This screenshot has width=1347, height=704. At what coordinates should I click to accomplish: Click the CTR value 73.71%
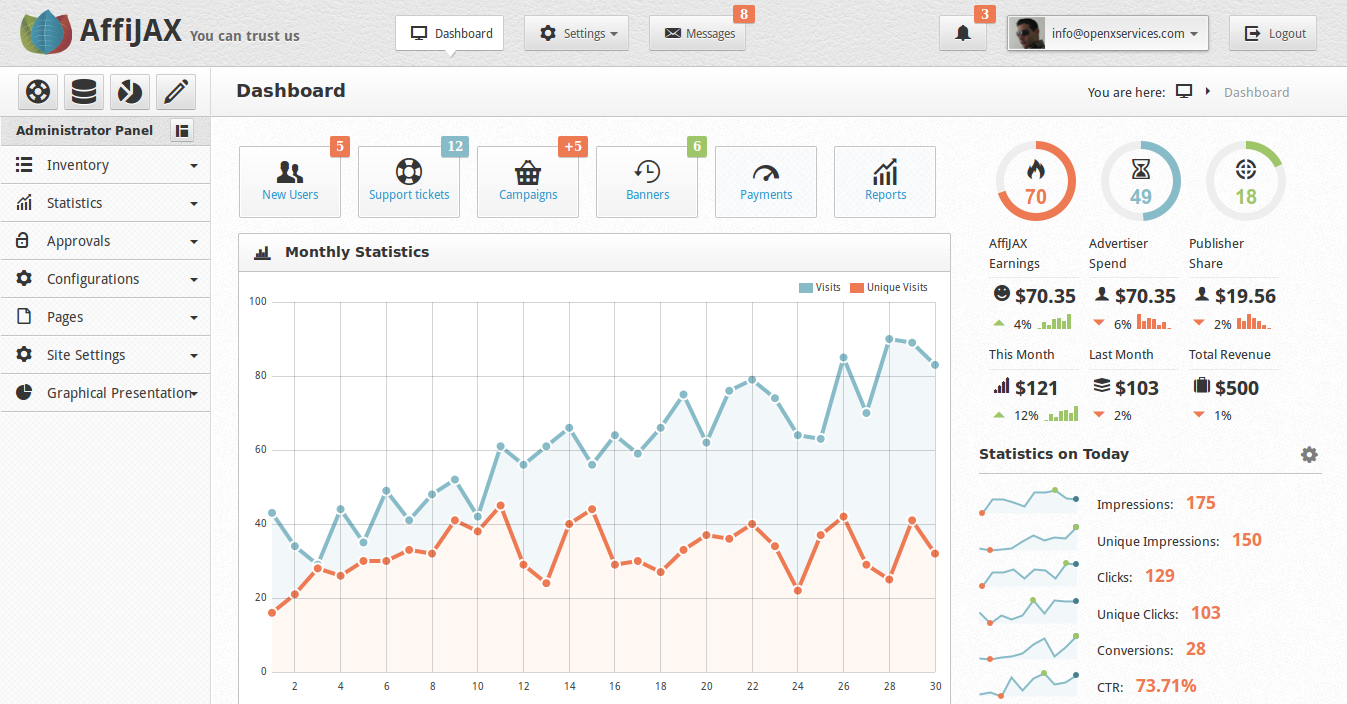point(1166,686)
